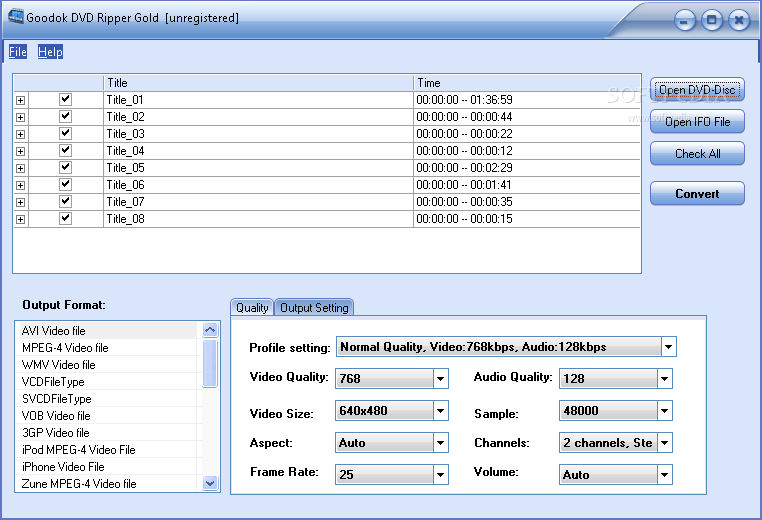Image resolution: width=762 pixels, height=520 pixels.
Task: Select the Title_05 row name
Action: point(125,168)
